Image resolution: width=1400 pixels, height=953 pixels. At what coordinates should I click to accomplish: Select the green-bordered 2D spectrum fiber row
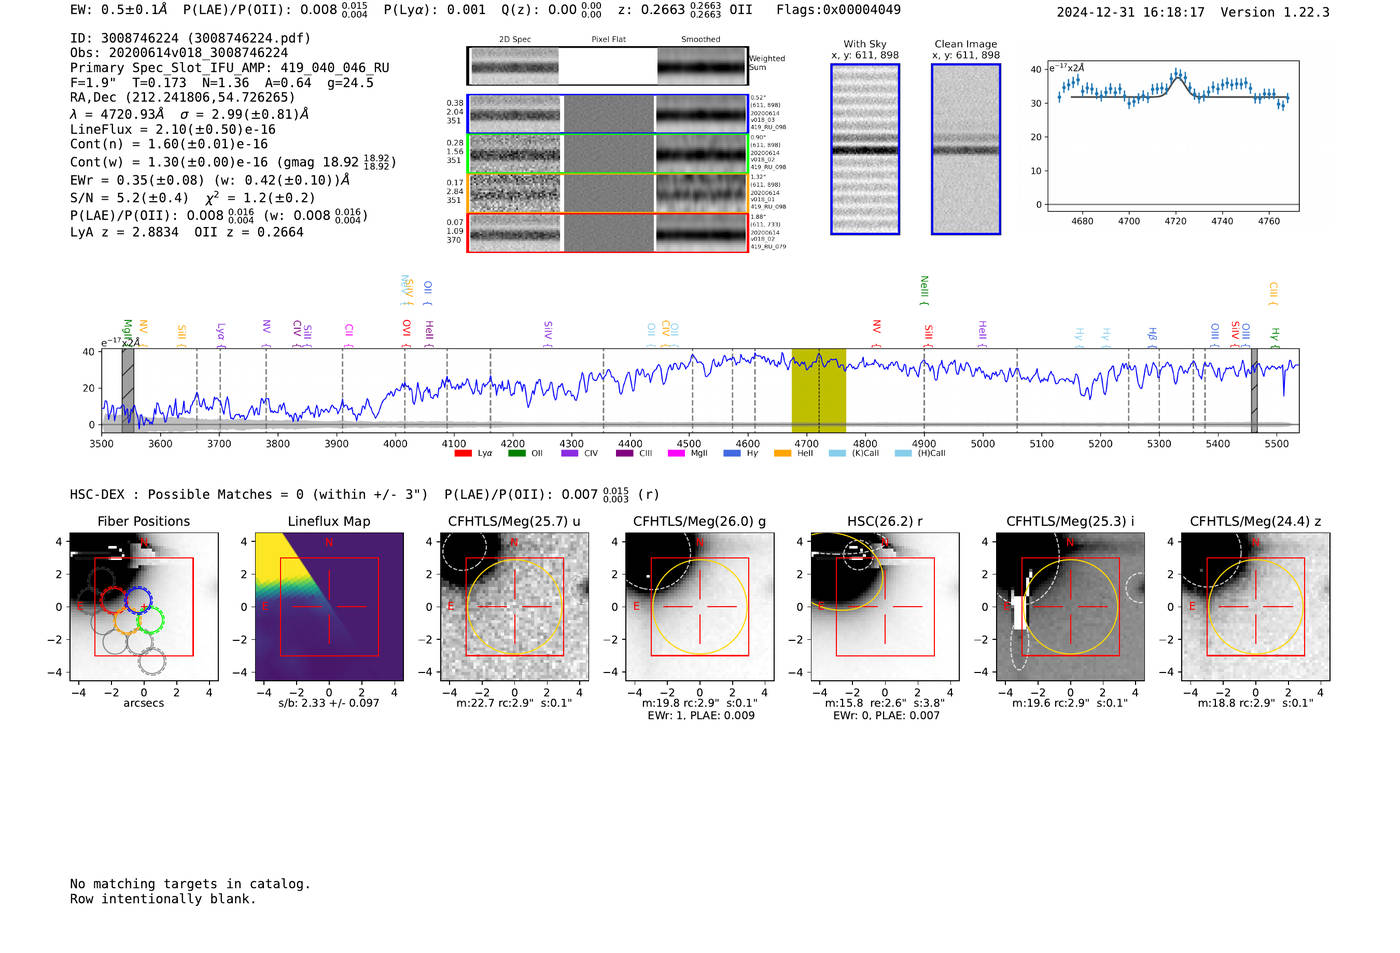pyautogui.click(x=608, y=154)
